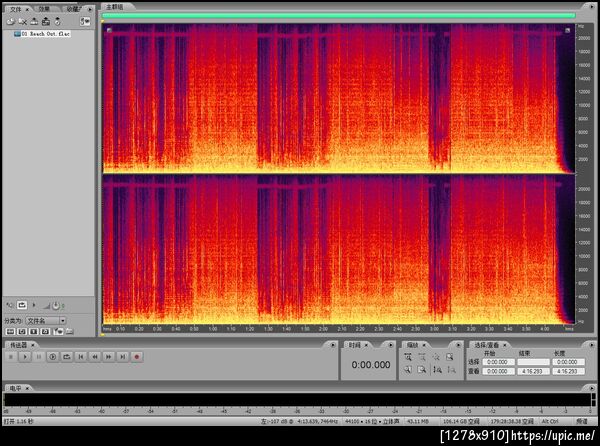This screenshot has height=446, width=600.
Task: Click Play from cursor to end button
Action: 52,357
